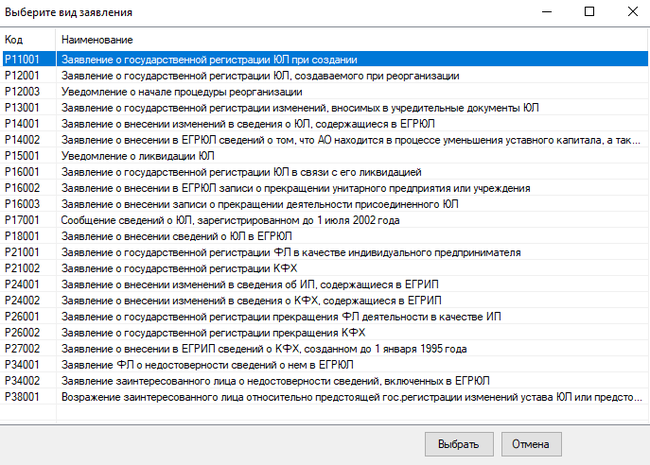This screenshot has height=465, width=650.
Task: Click the Выбрать button
Action: pyautogui.click(x=458, y=443)
